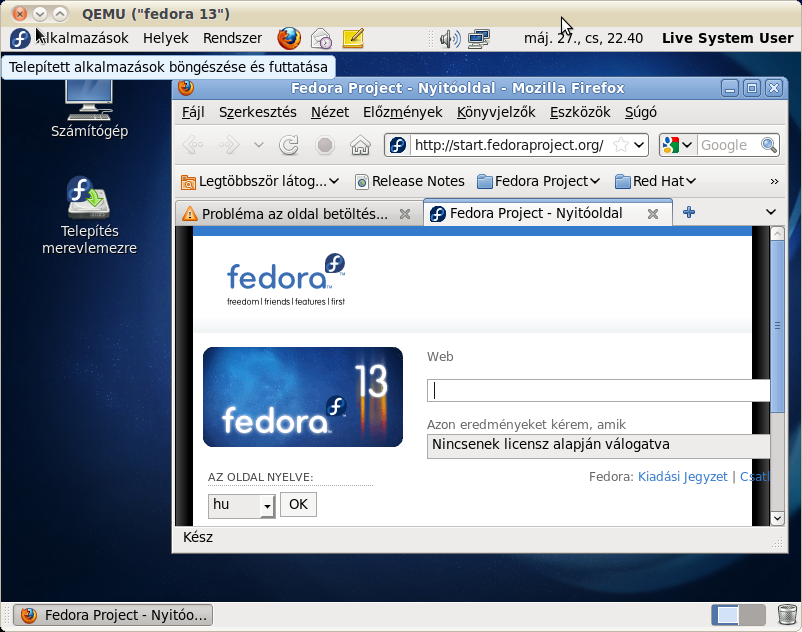802x632 pixels.
Task: Expand the Red Hat bookmarks folder
Action: (655, 181)
